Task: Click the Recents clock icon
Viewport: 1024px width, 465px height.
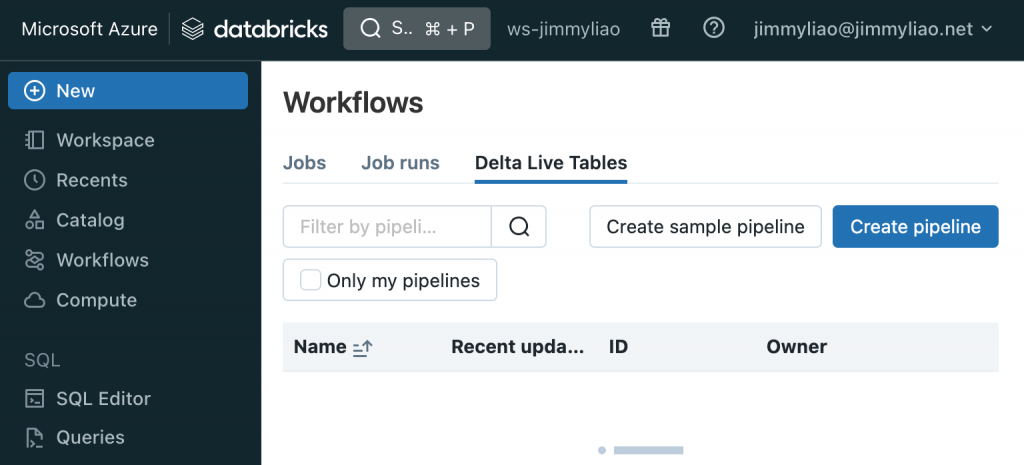Action: click(x=35, y=180)
